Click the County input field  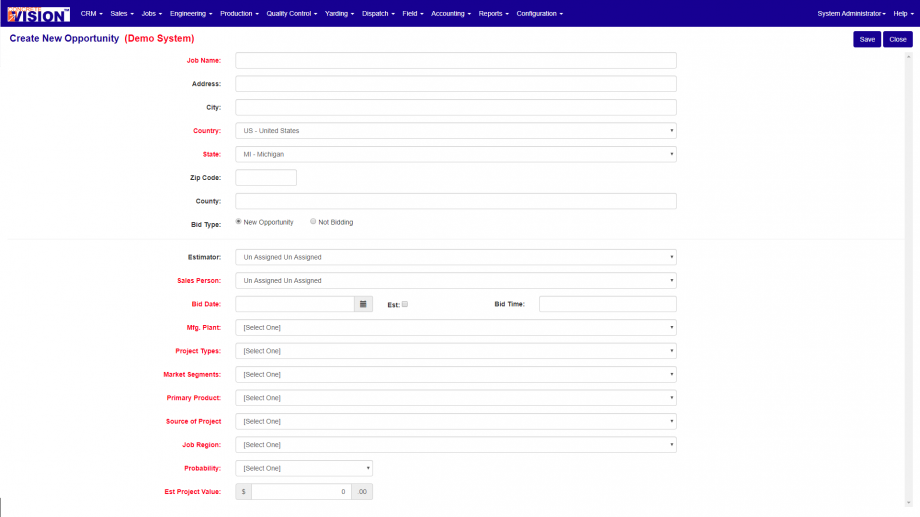(456, 201)
